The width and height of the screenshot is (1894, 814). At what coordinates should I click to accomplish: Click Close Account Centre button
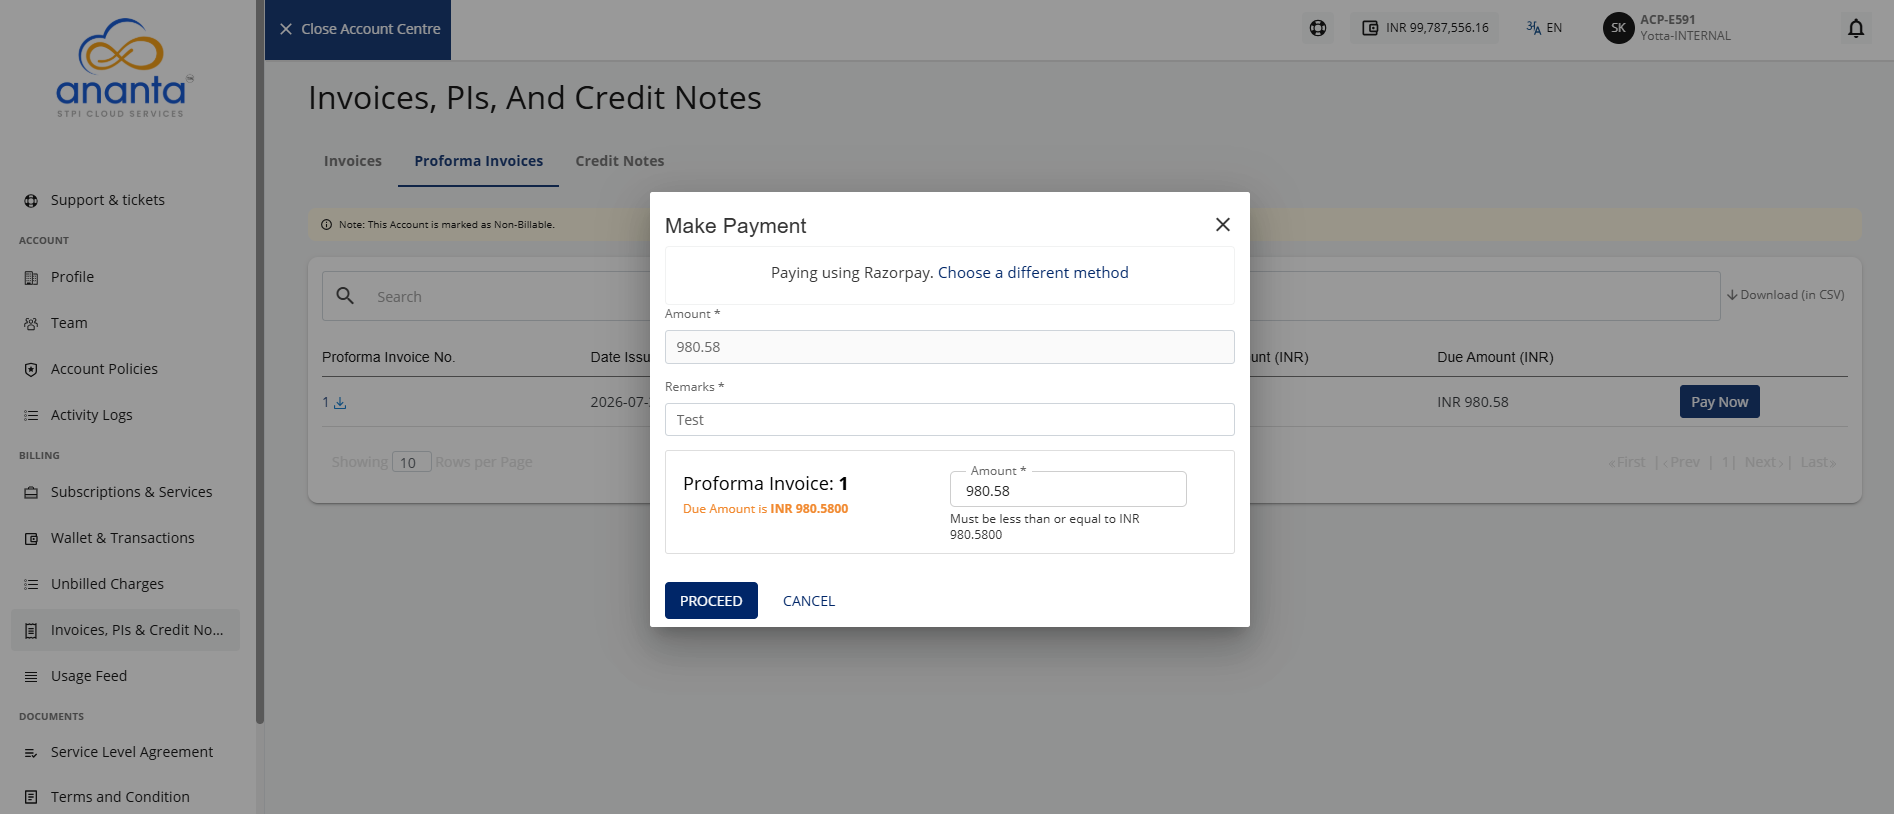(358, 29)
